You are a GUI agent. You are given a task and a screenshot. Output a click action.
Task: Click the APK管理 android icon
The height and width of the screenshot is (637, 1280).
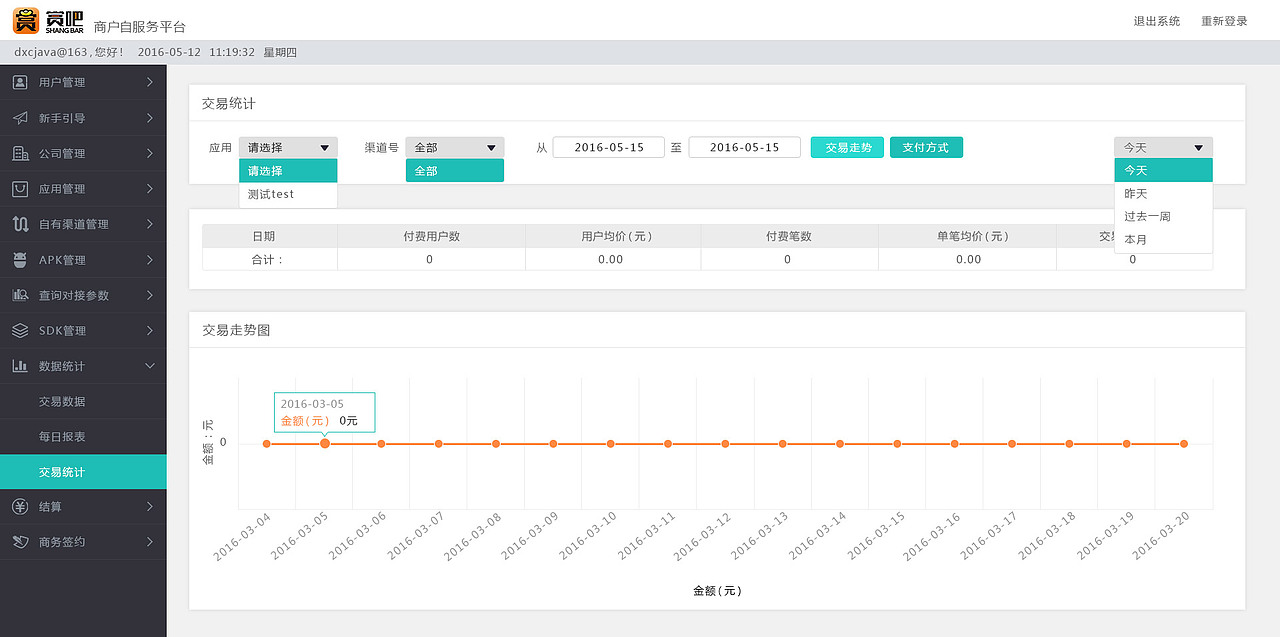(x=20, y=260)
